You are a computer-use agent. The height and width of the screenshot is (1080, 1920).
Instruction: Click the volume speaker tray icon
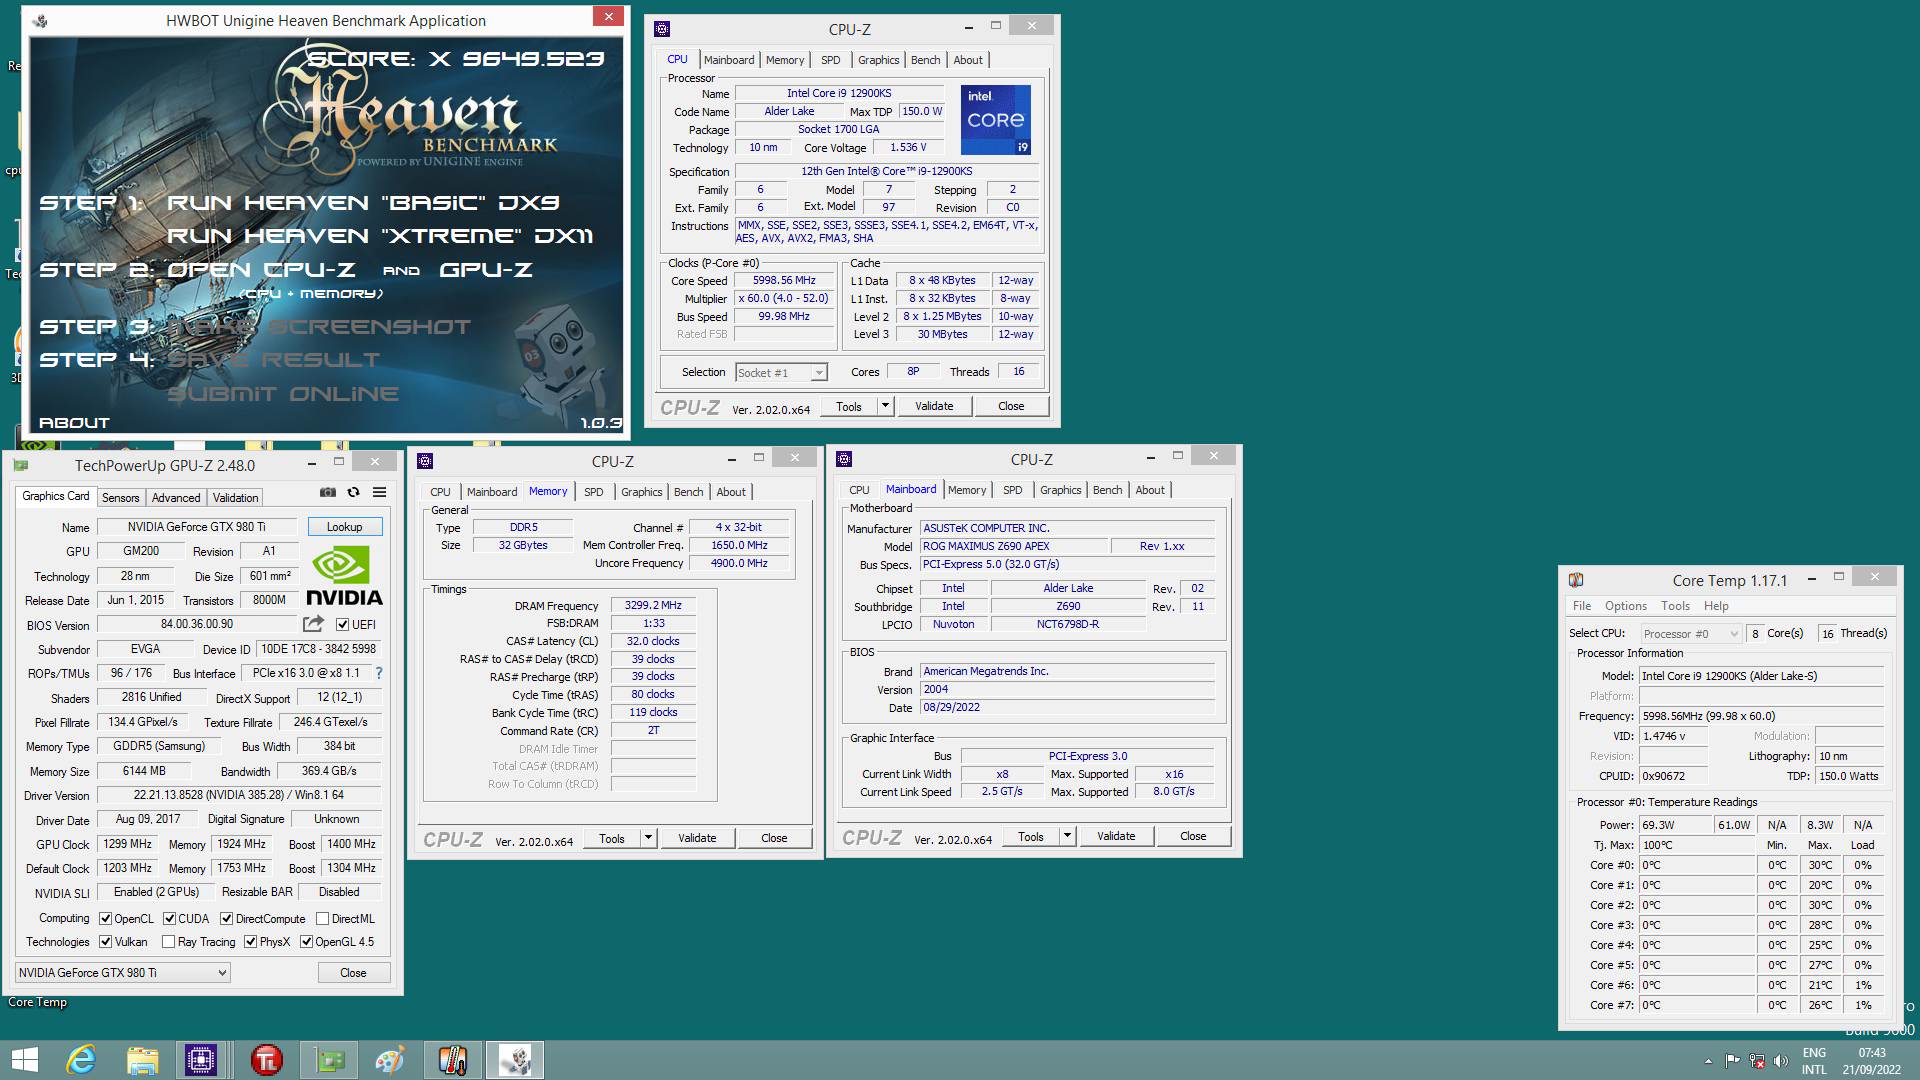coord(1780,1061)
